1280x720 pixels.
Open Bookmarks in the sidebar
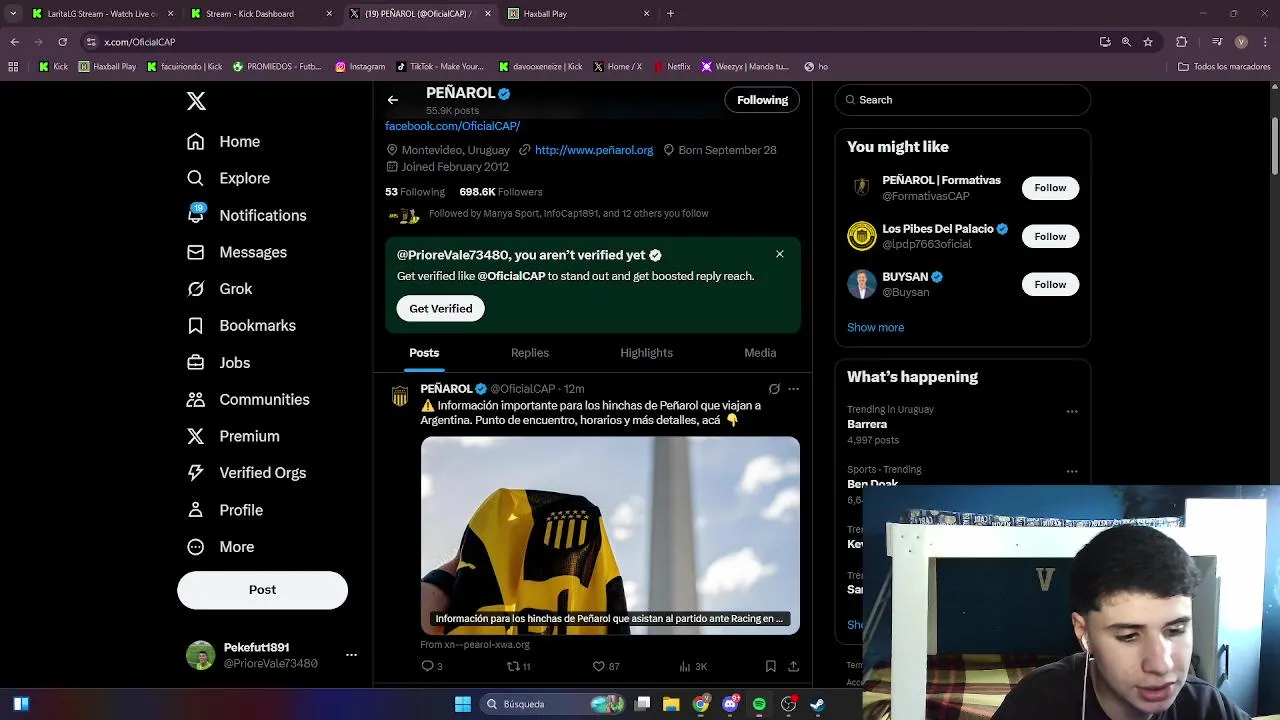coord(241,326)
